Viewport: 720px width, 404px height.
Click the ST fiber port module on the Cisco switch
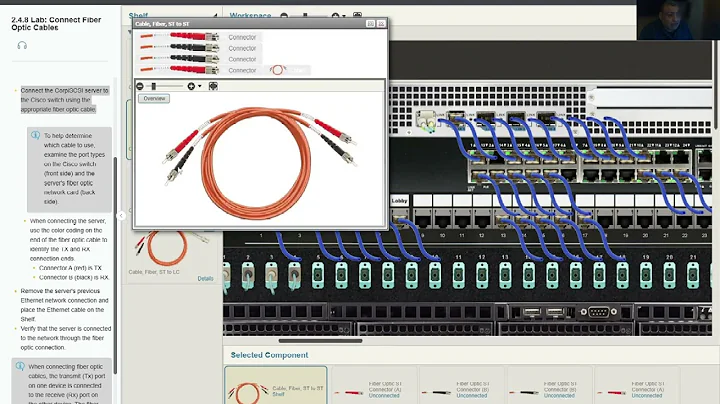point(426,120)
